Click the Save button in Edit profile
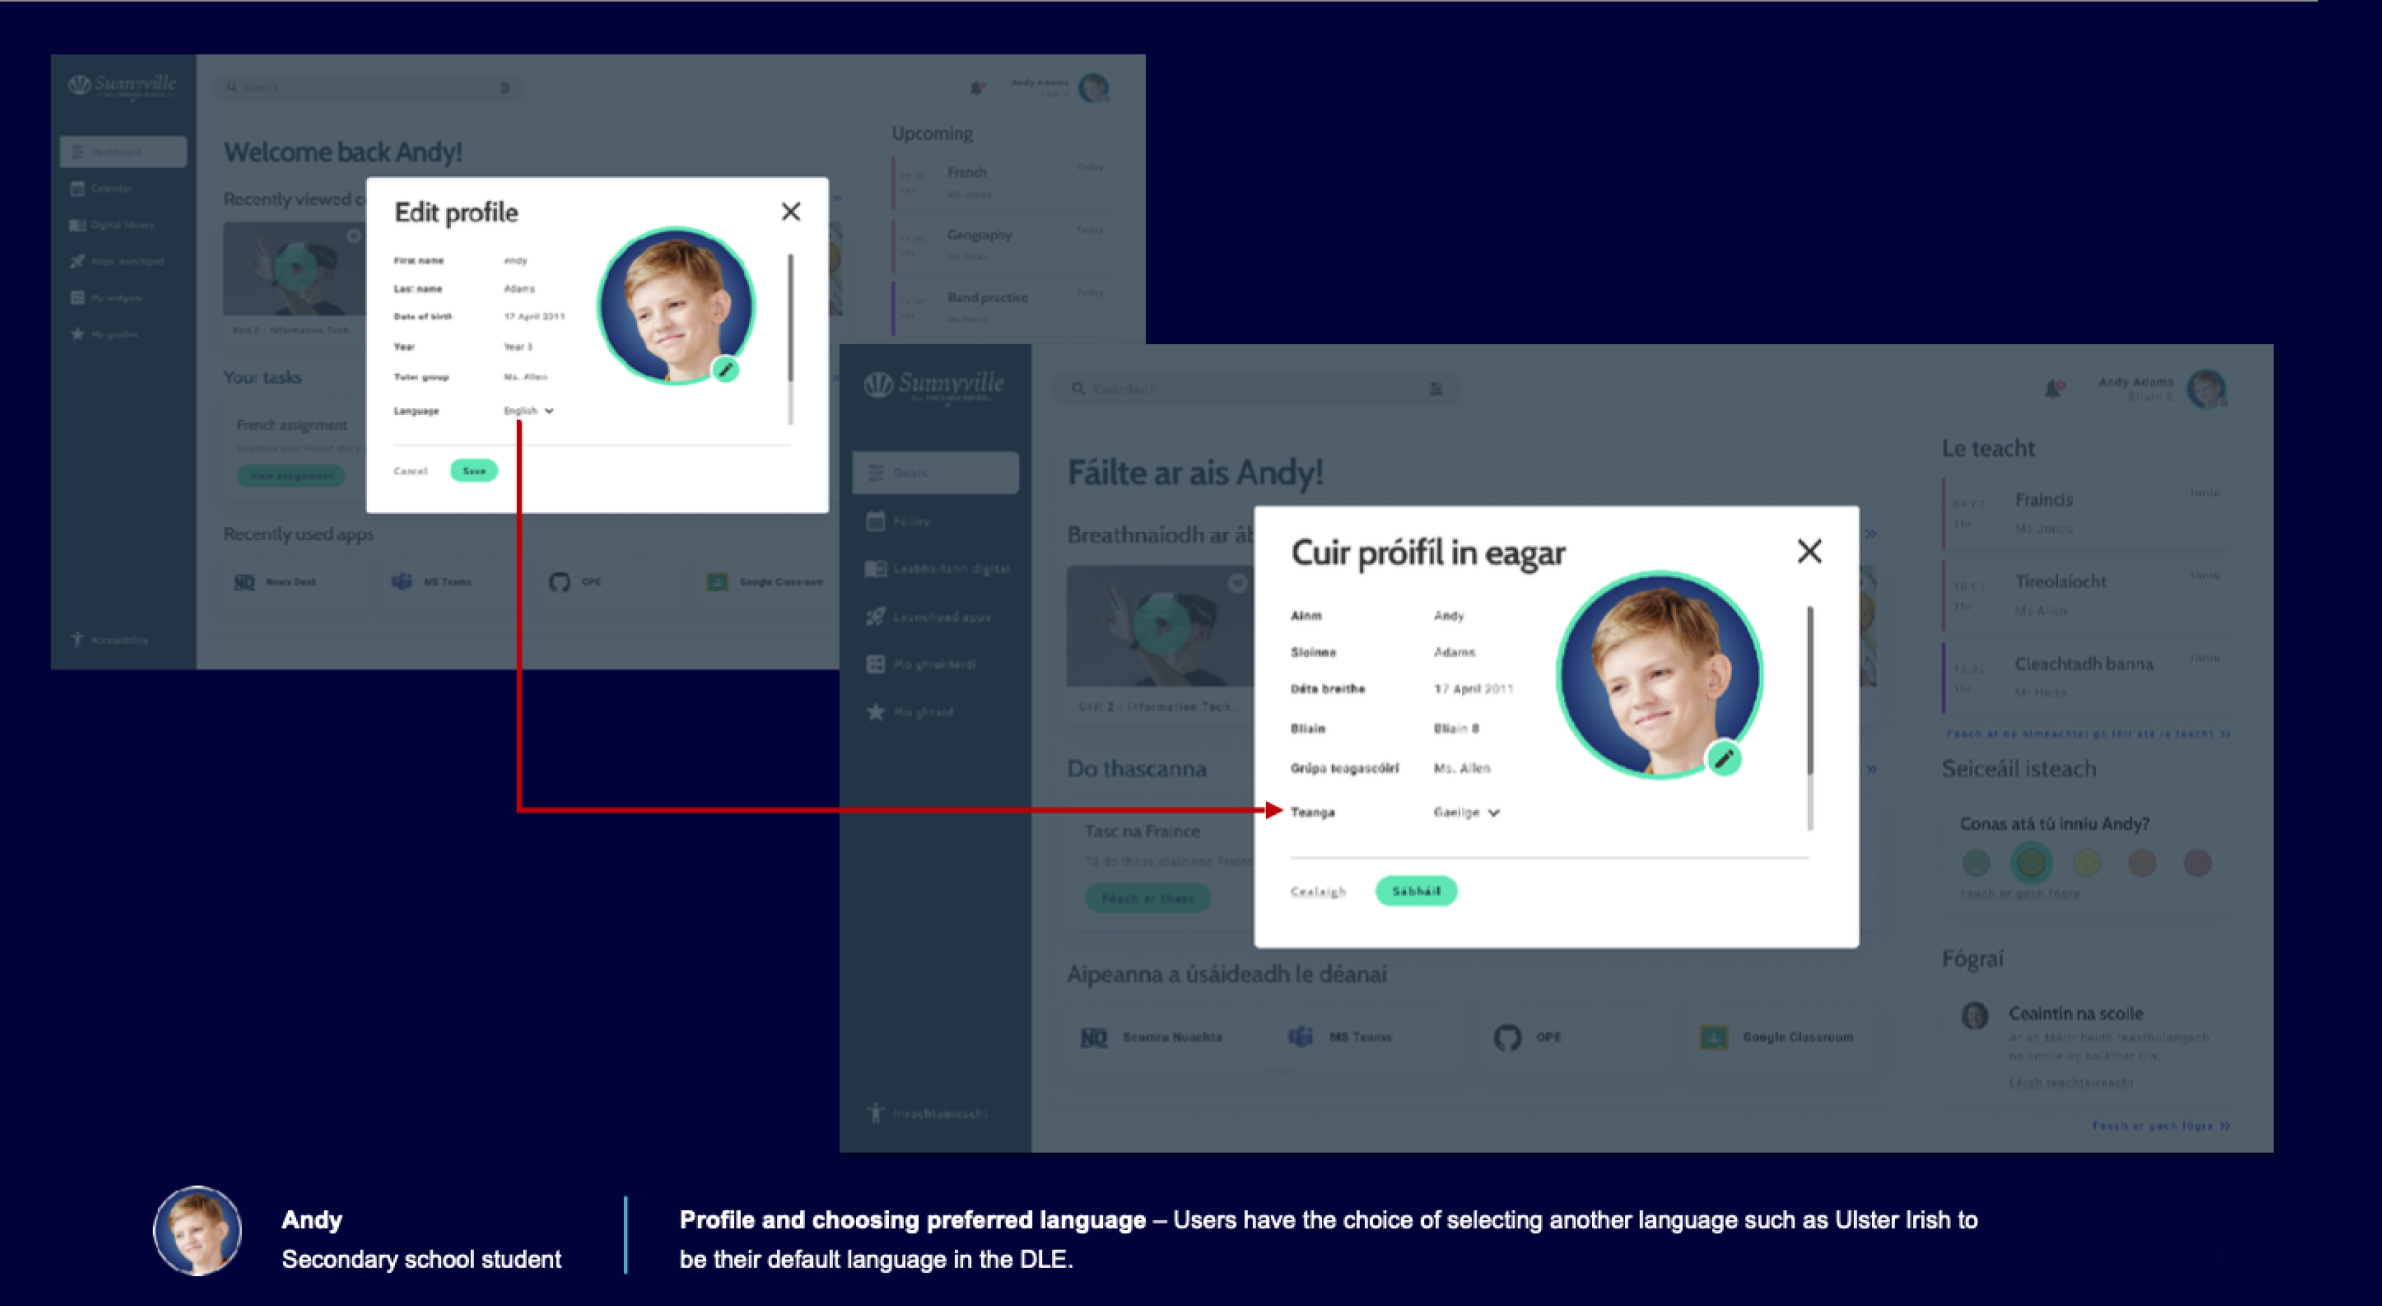2382x1306 pixels. pos(474,471)
